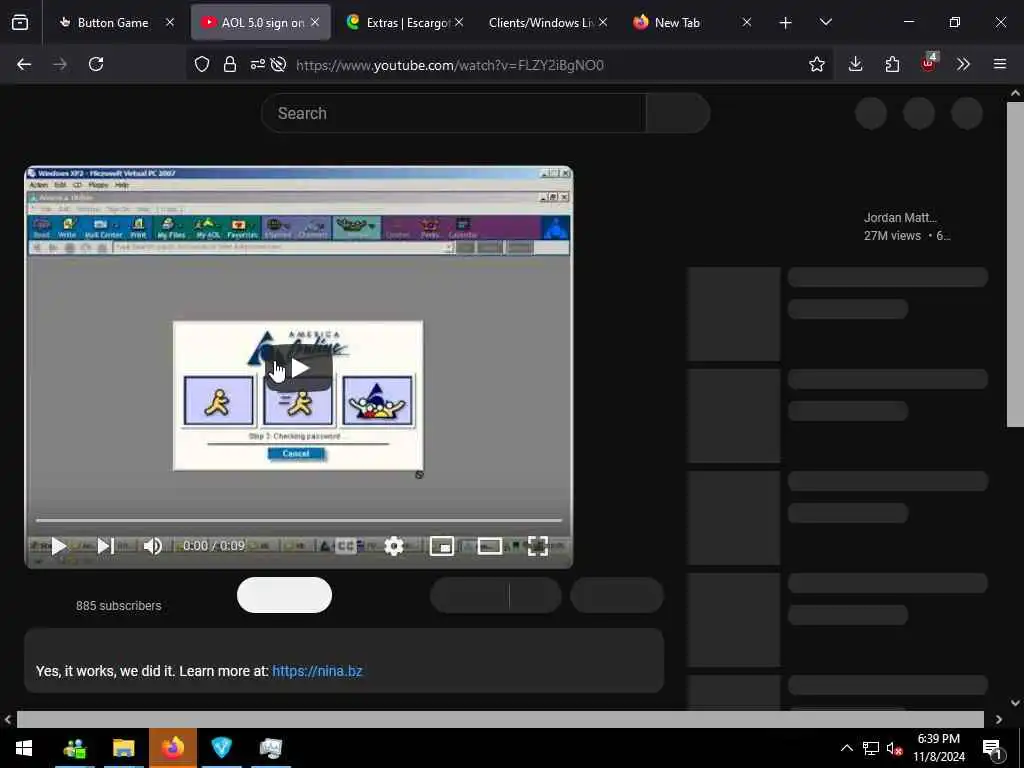Select the AOL 5.0 sign on tab
This screenshot has height=768, width=1024.
pos(261,22)
